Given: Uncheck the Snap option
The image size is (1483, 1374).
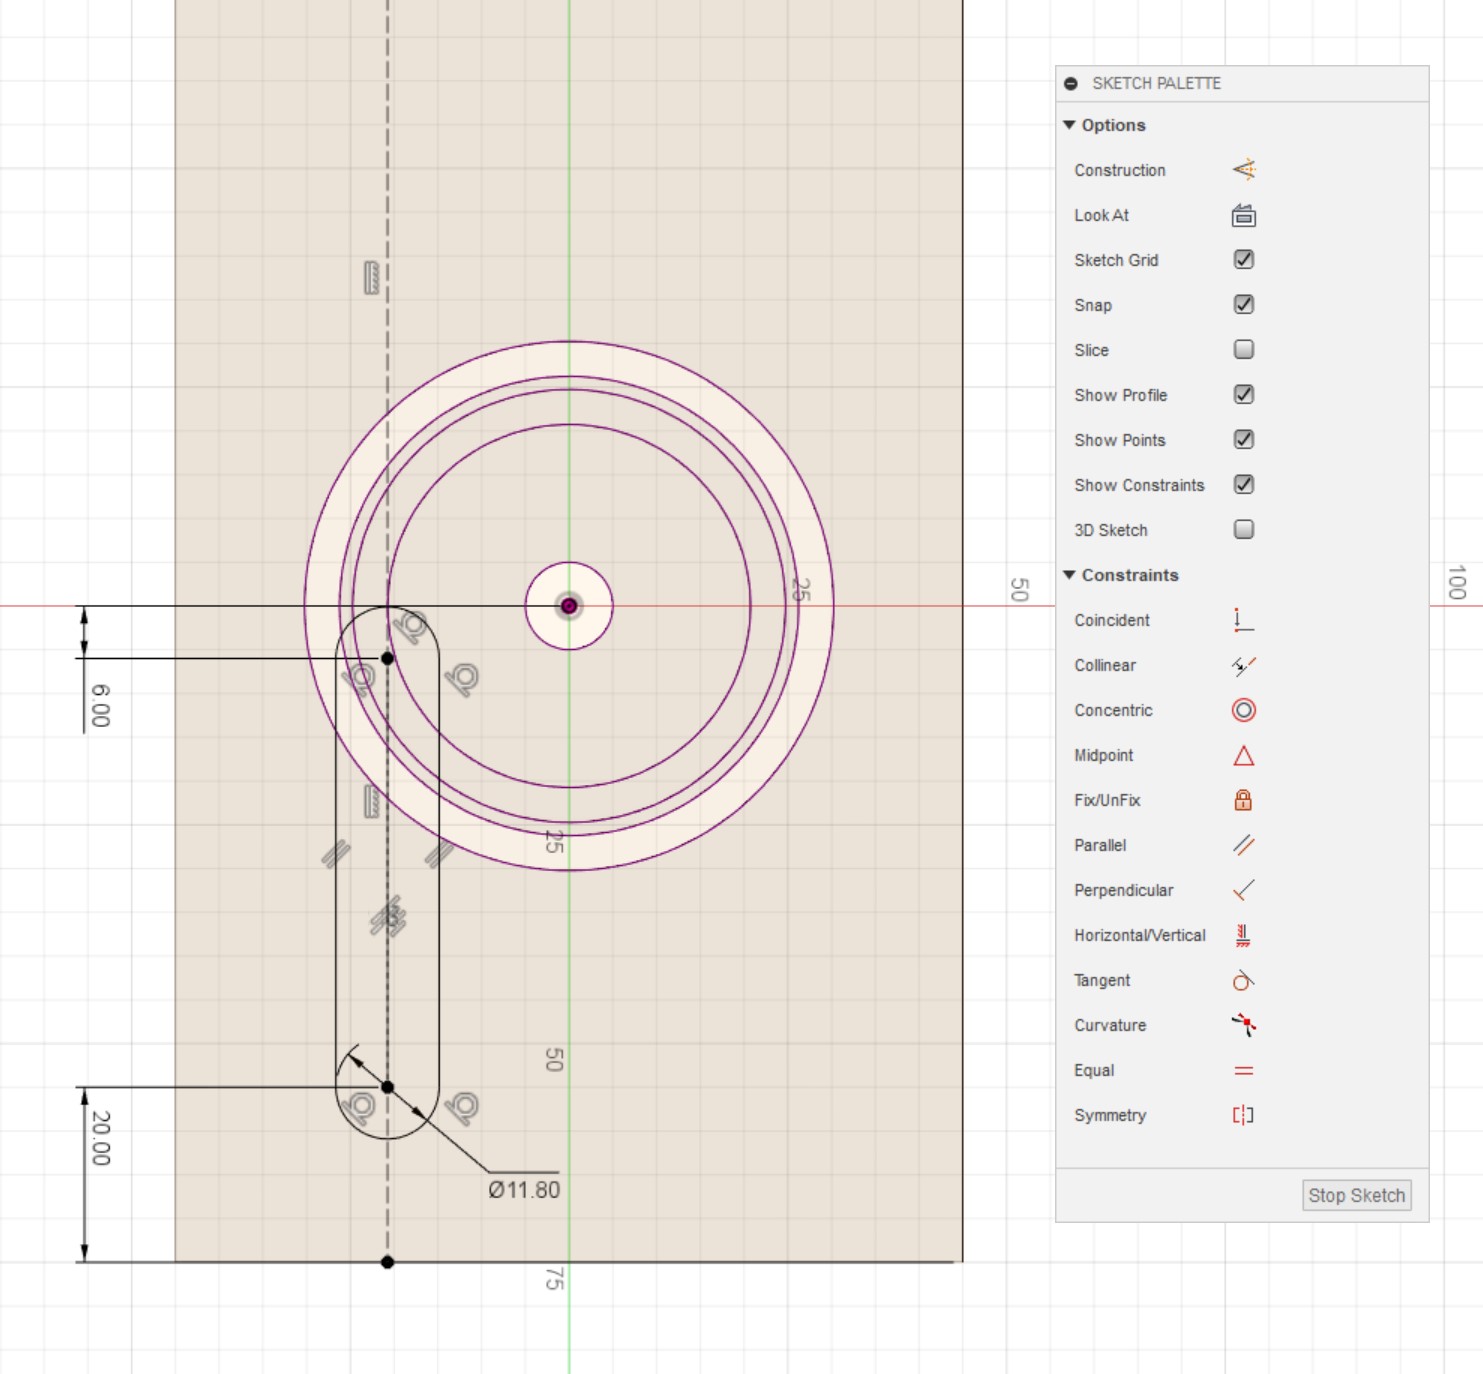Looking at the screenshot, I should coord(1243,305).
